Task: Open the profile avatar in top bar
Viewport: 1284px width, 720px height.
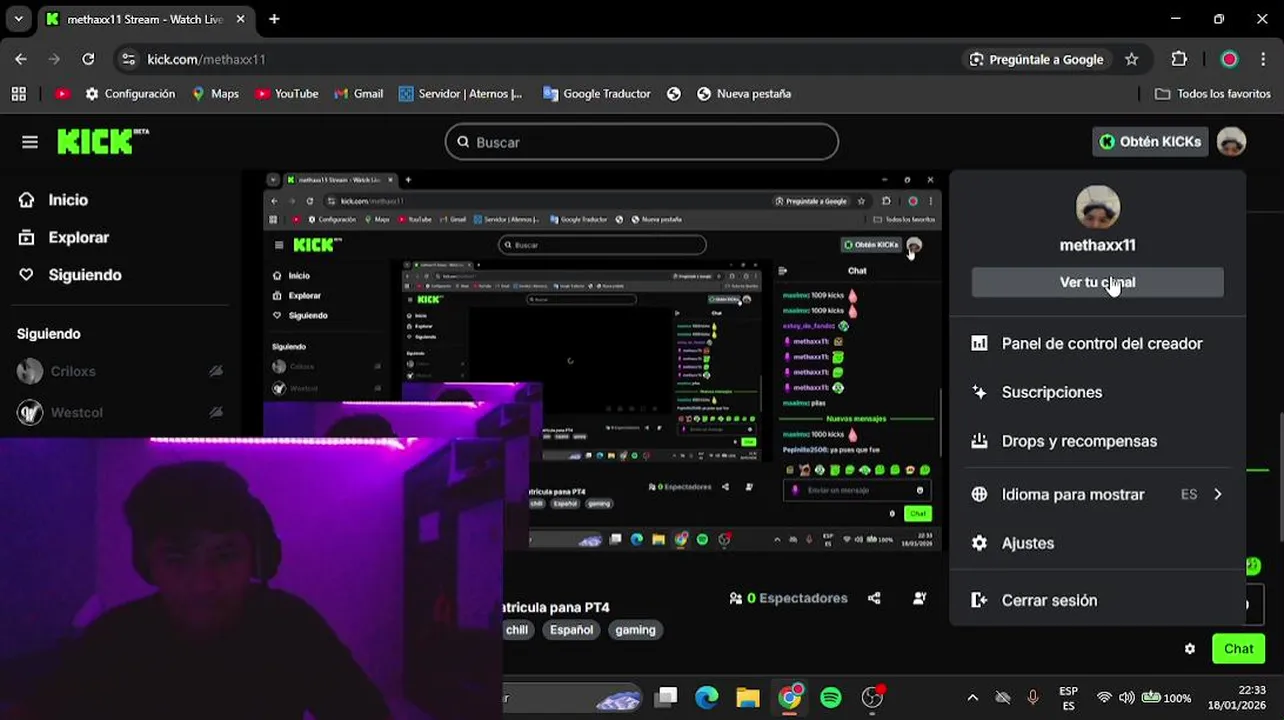Action: pyautogui.click(x=1231, y=142)
